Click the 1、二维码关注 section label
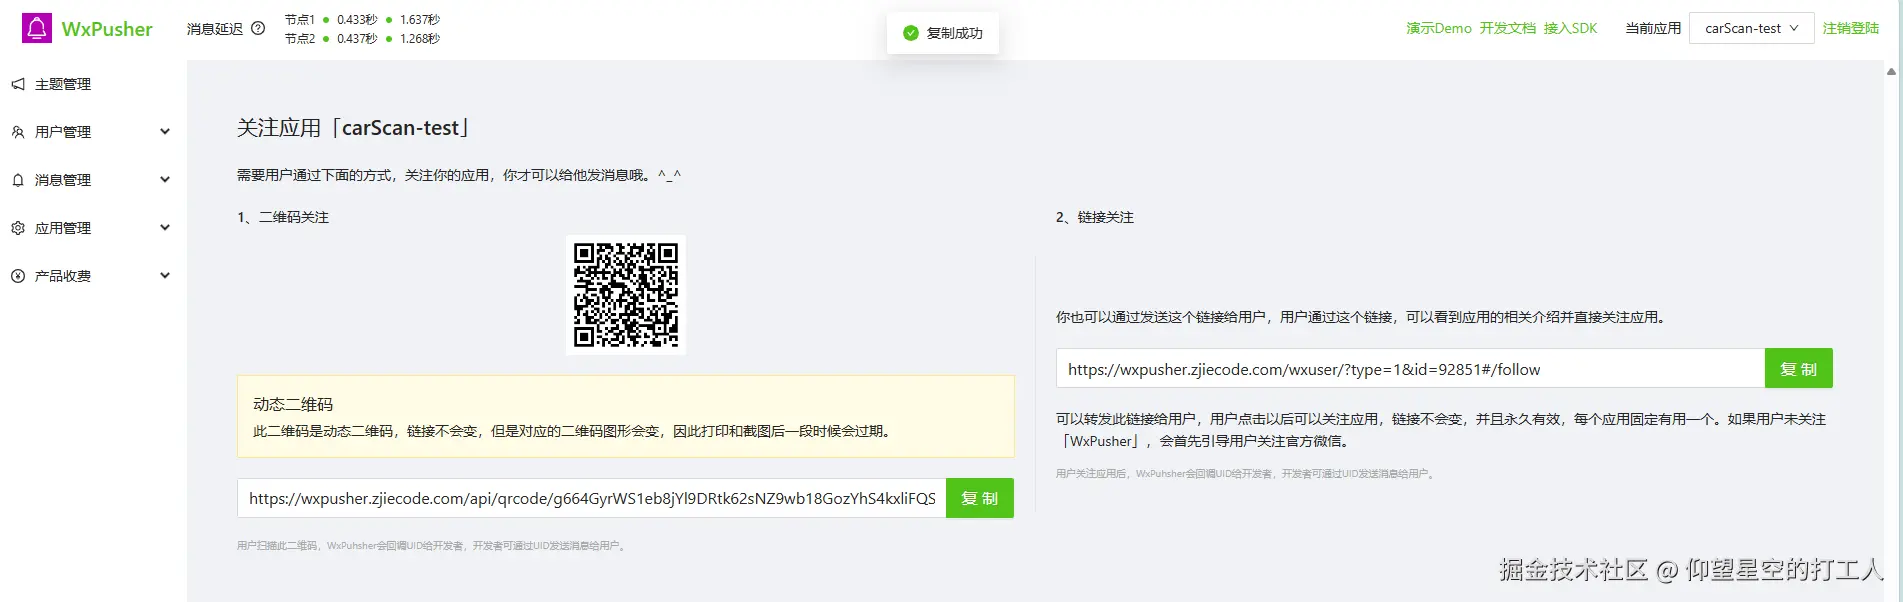This screenshot has height=602, width=1903. [x=283, y=217]
